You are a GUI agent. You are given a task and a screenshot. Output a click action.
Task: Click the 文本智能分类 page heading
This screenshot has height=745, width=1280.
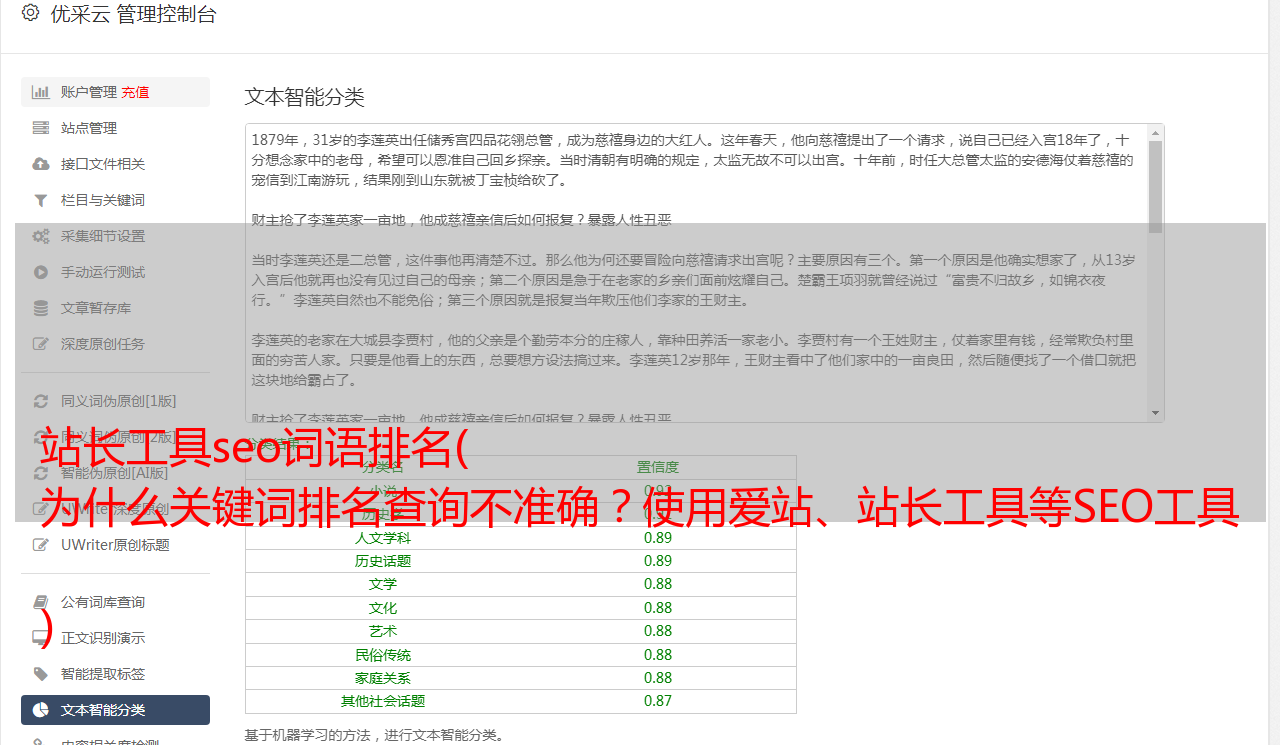tap(305, 97)
